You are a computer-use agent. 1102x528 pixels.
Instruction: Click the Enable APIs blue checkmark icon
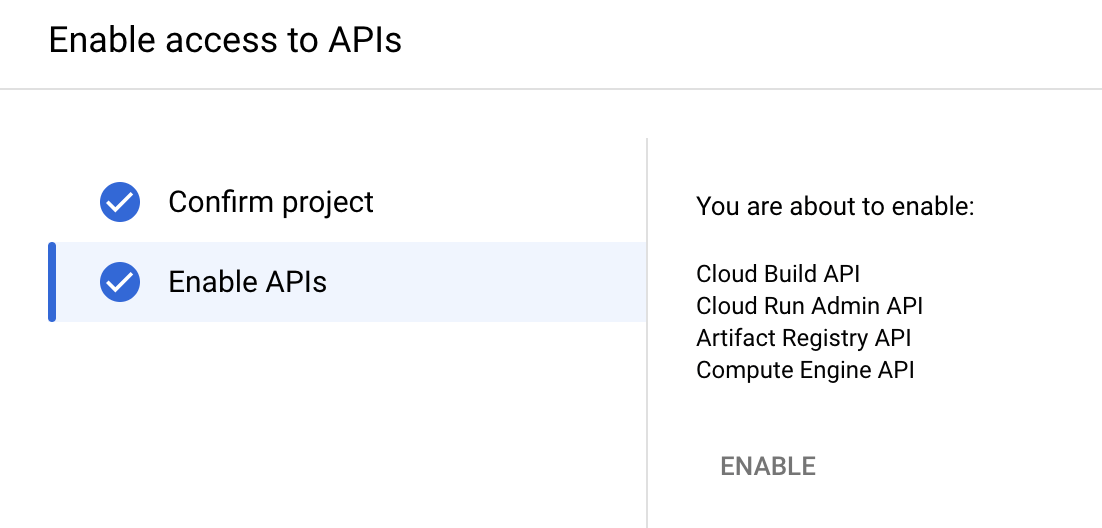(x=120, y=282)
